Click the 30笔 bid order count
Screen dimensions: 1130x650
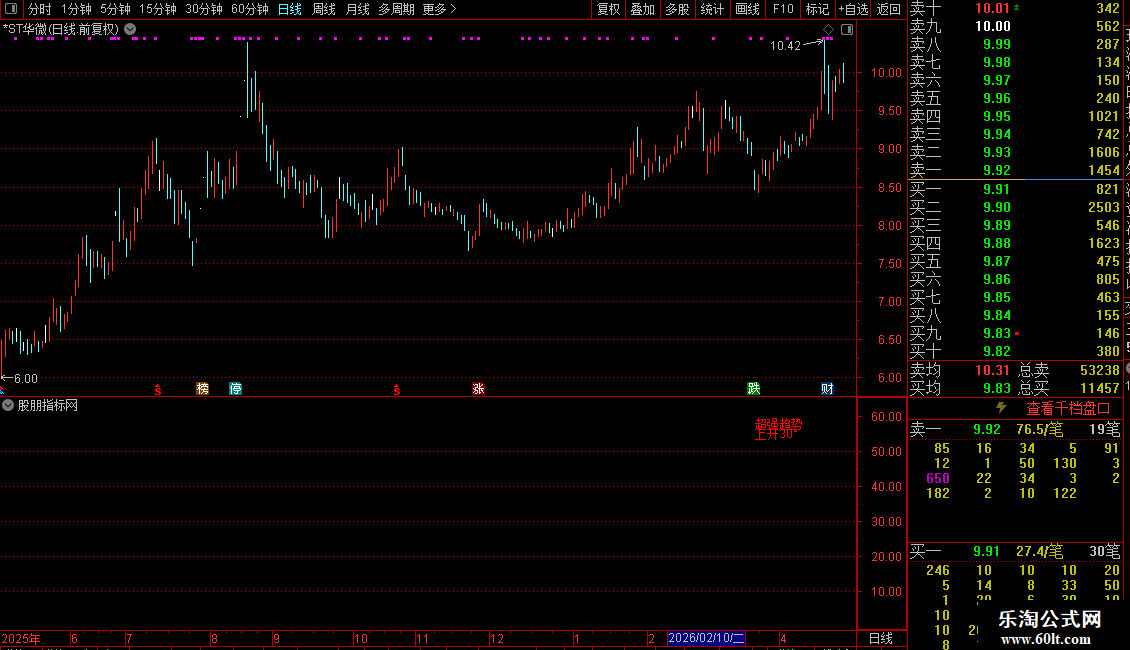coord(1105,551)
